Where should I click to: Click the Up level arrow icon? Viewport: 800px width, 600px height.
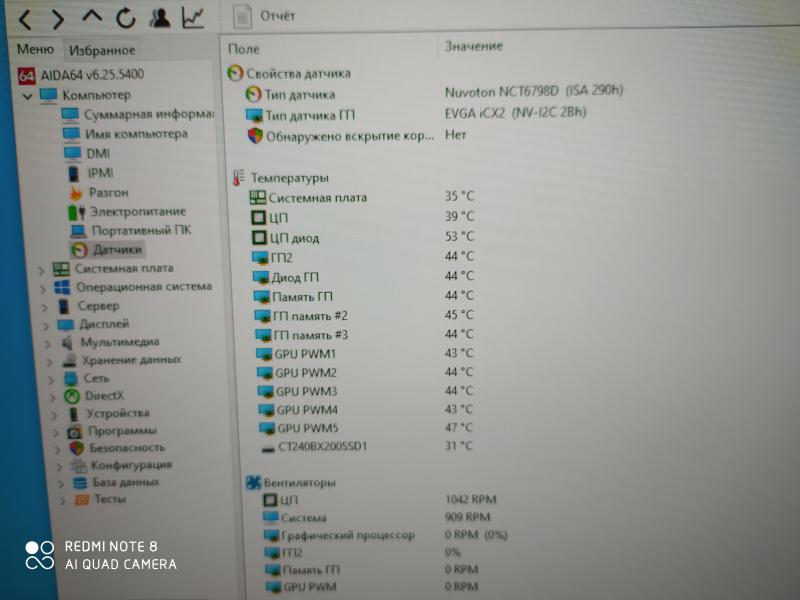pos(92,18)
